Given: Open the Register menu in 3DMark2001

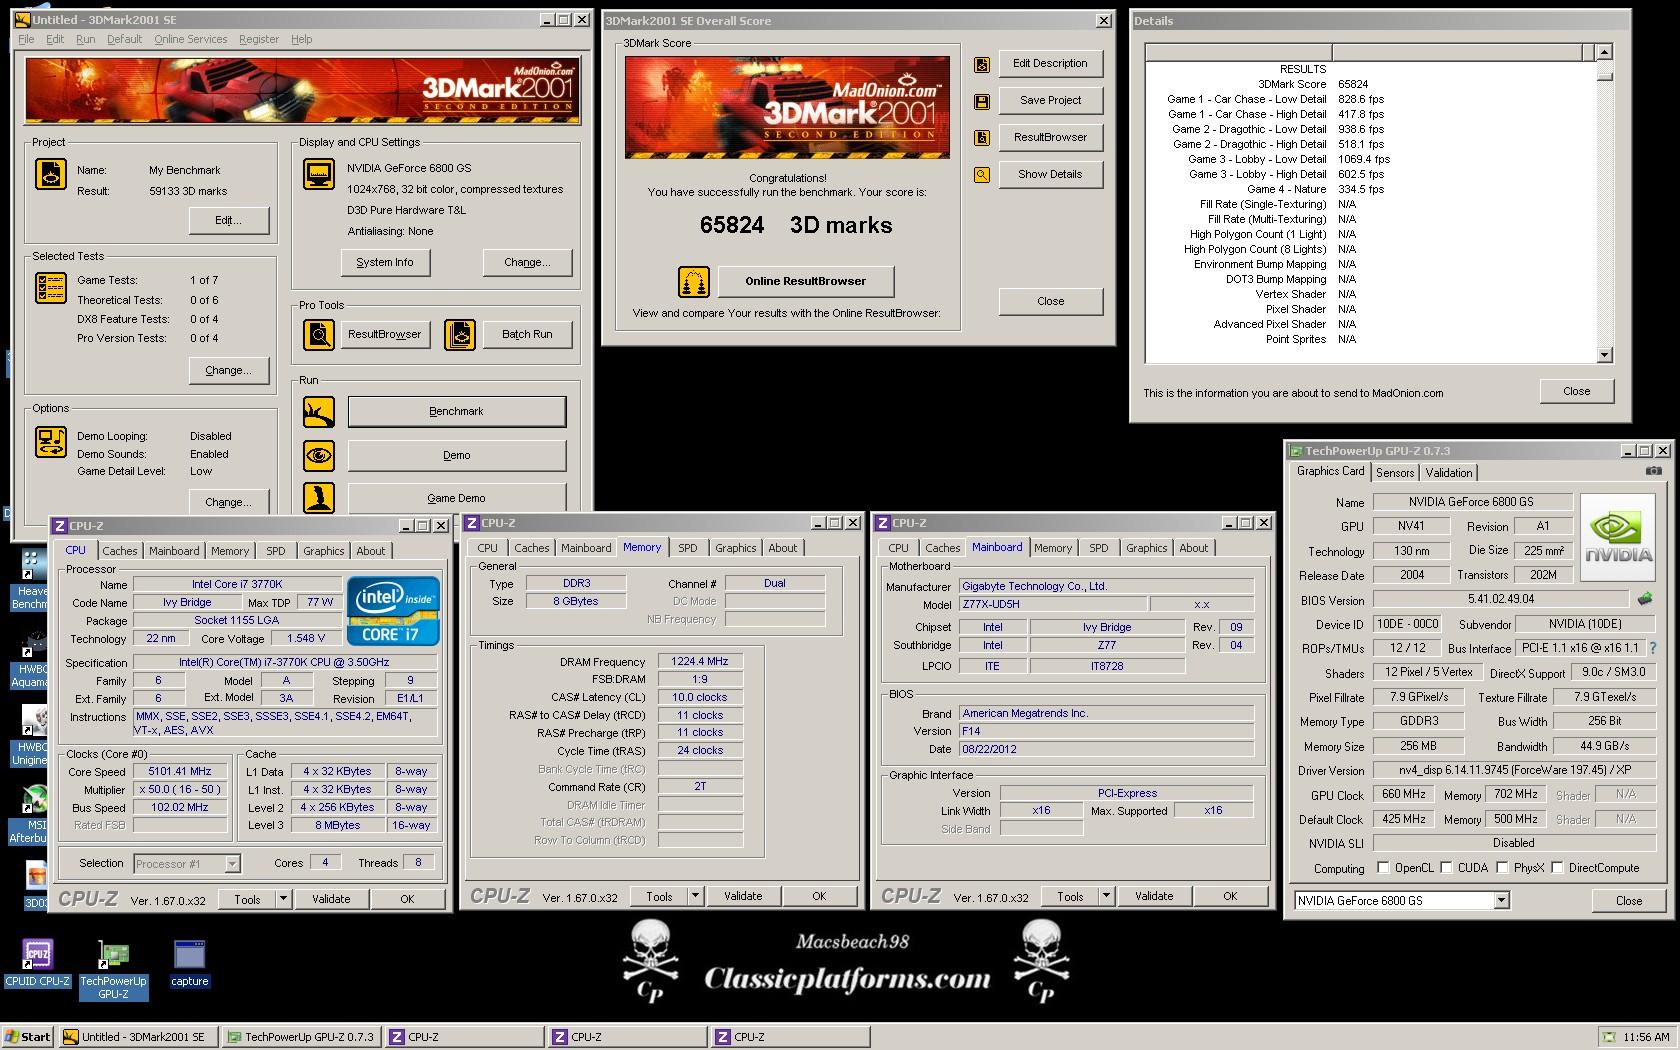Looking at the screenshot, I should click(x=259, y=39).
